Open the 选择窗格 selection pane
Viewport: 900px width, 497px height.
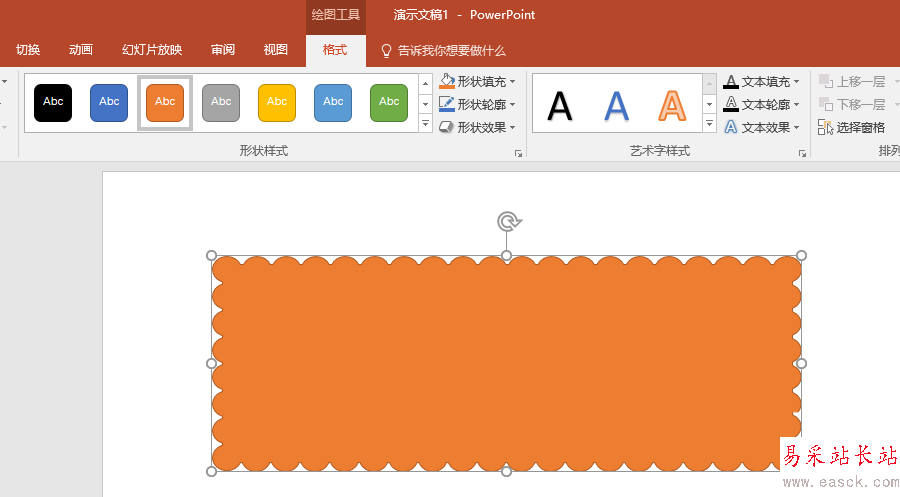pos(852,127)
